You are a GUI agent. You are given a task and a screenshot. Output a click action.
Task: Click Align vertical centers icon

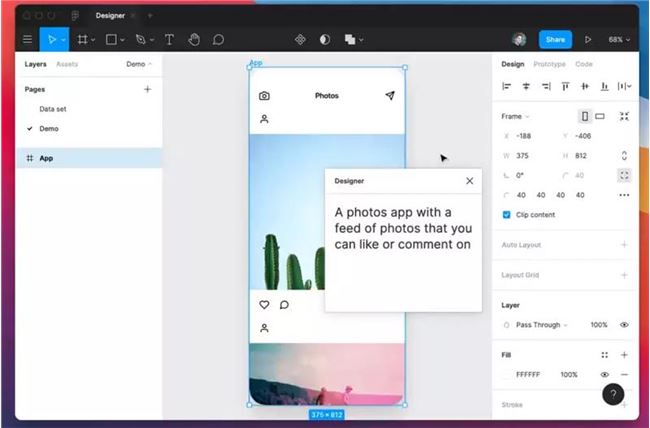585,86
